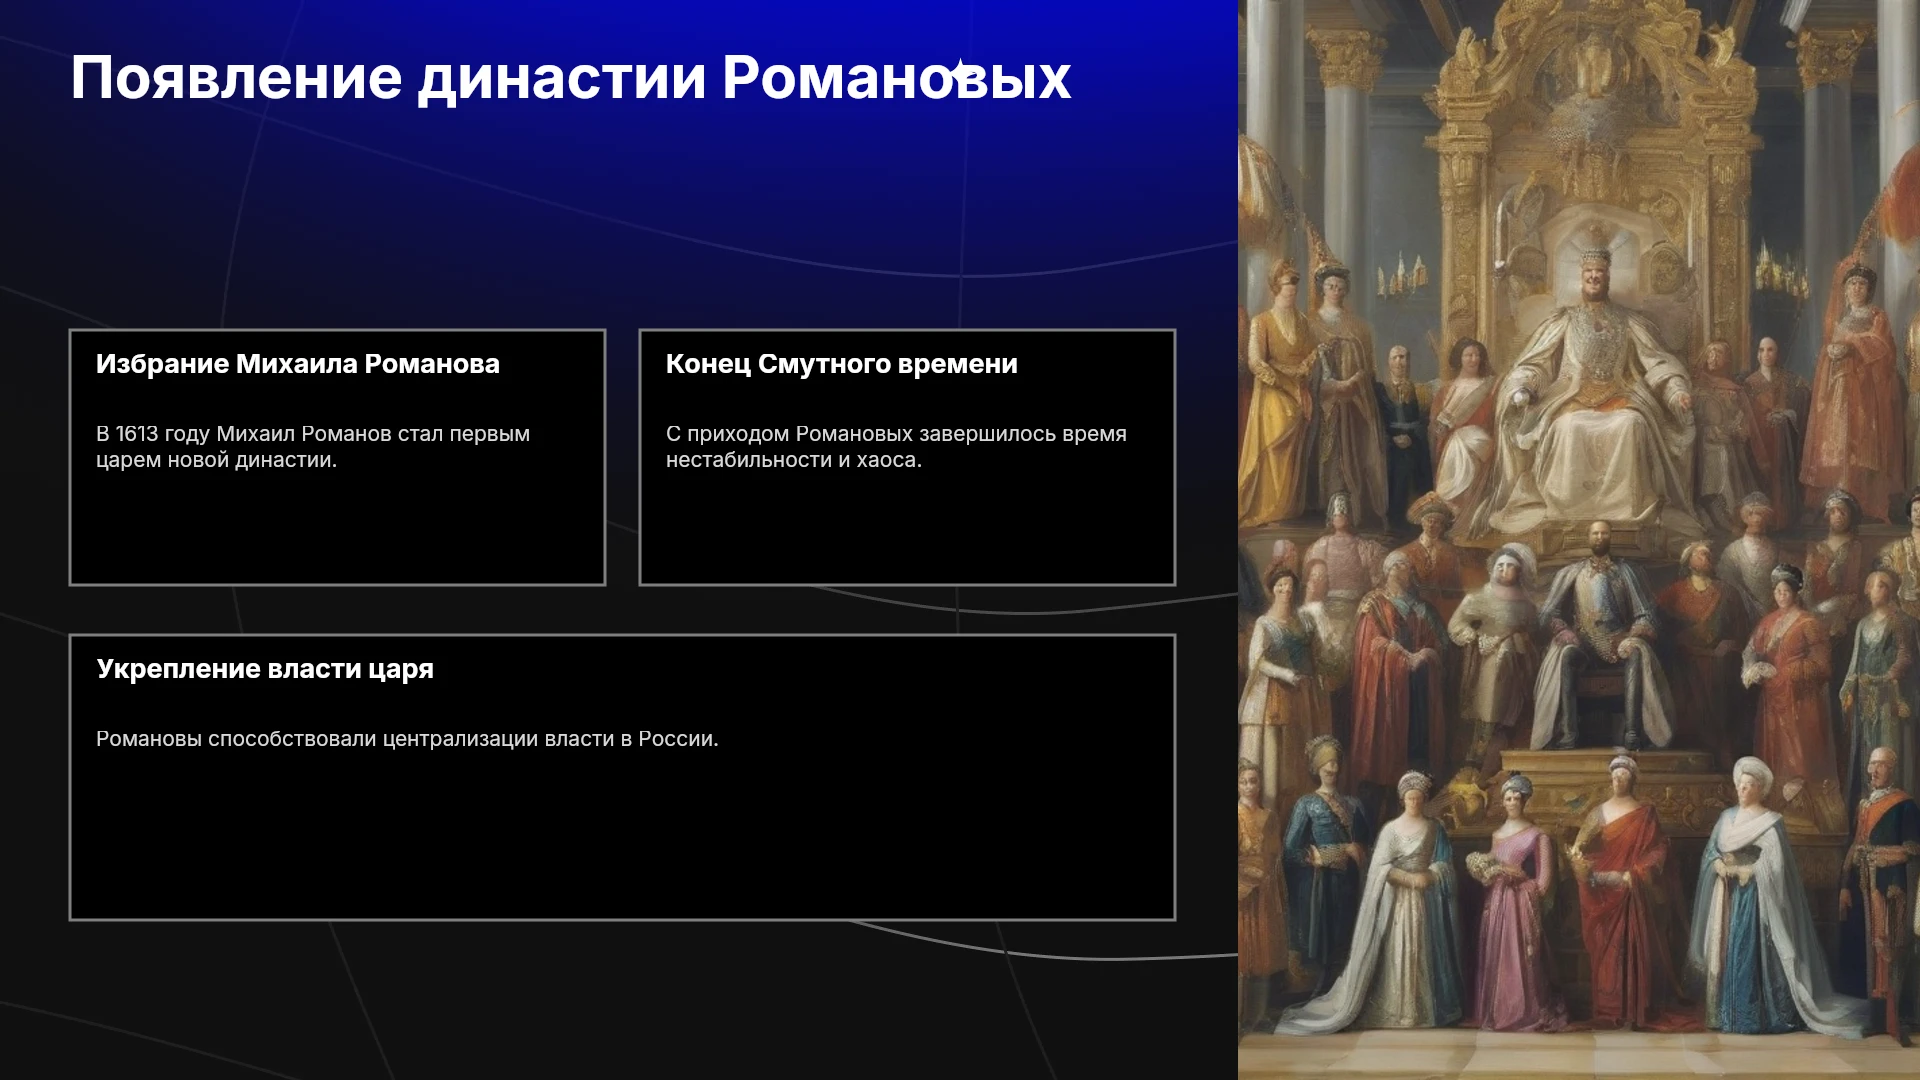1920x1080 pixels.
Task: Click the word "Романовых" in the title
Action: pos(896,78)
